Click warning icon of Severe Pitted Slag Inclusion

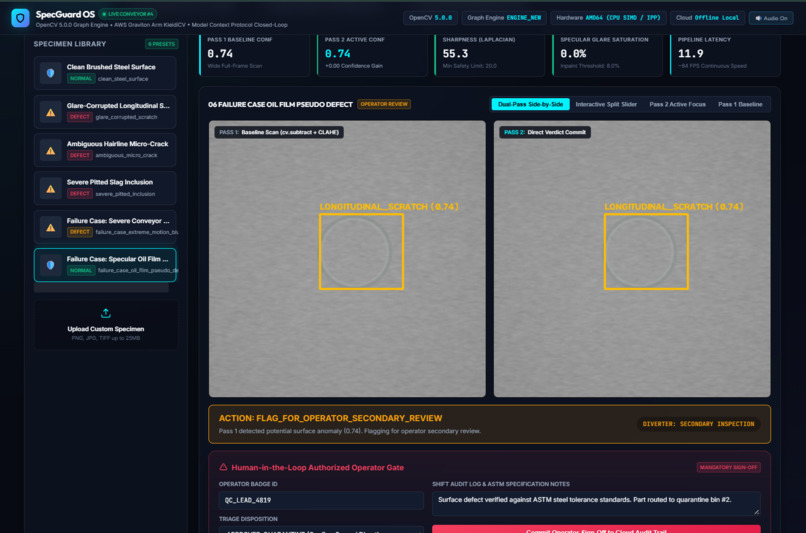click(50, 189)
